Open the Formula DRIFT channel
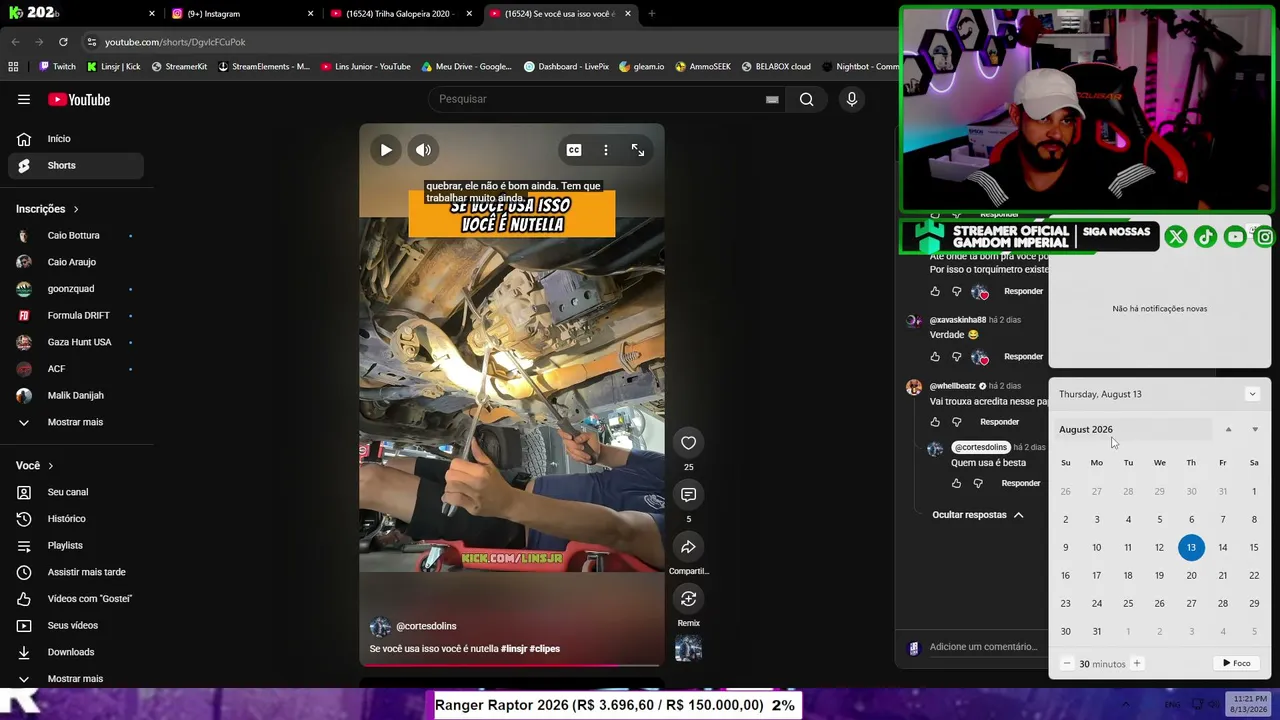This screenshot has width=1280, height=720. pos(76,316)
